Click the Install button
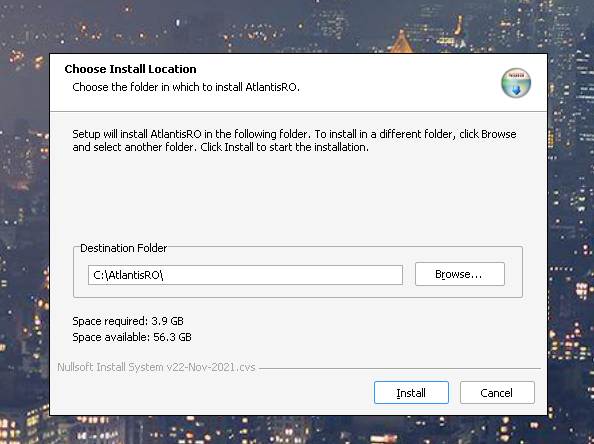Viewport: 594px width, 444px height. pyautogui.click(x=411, y=392)
